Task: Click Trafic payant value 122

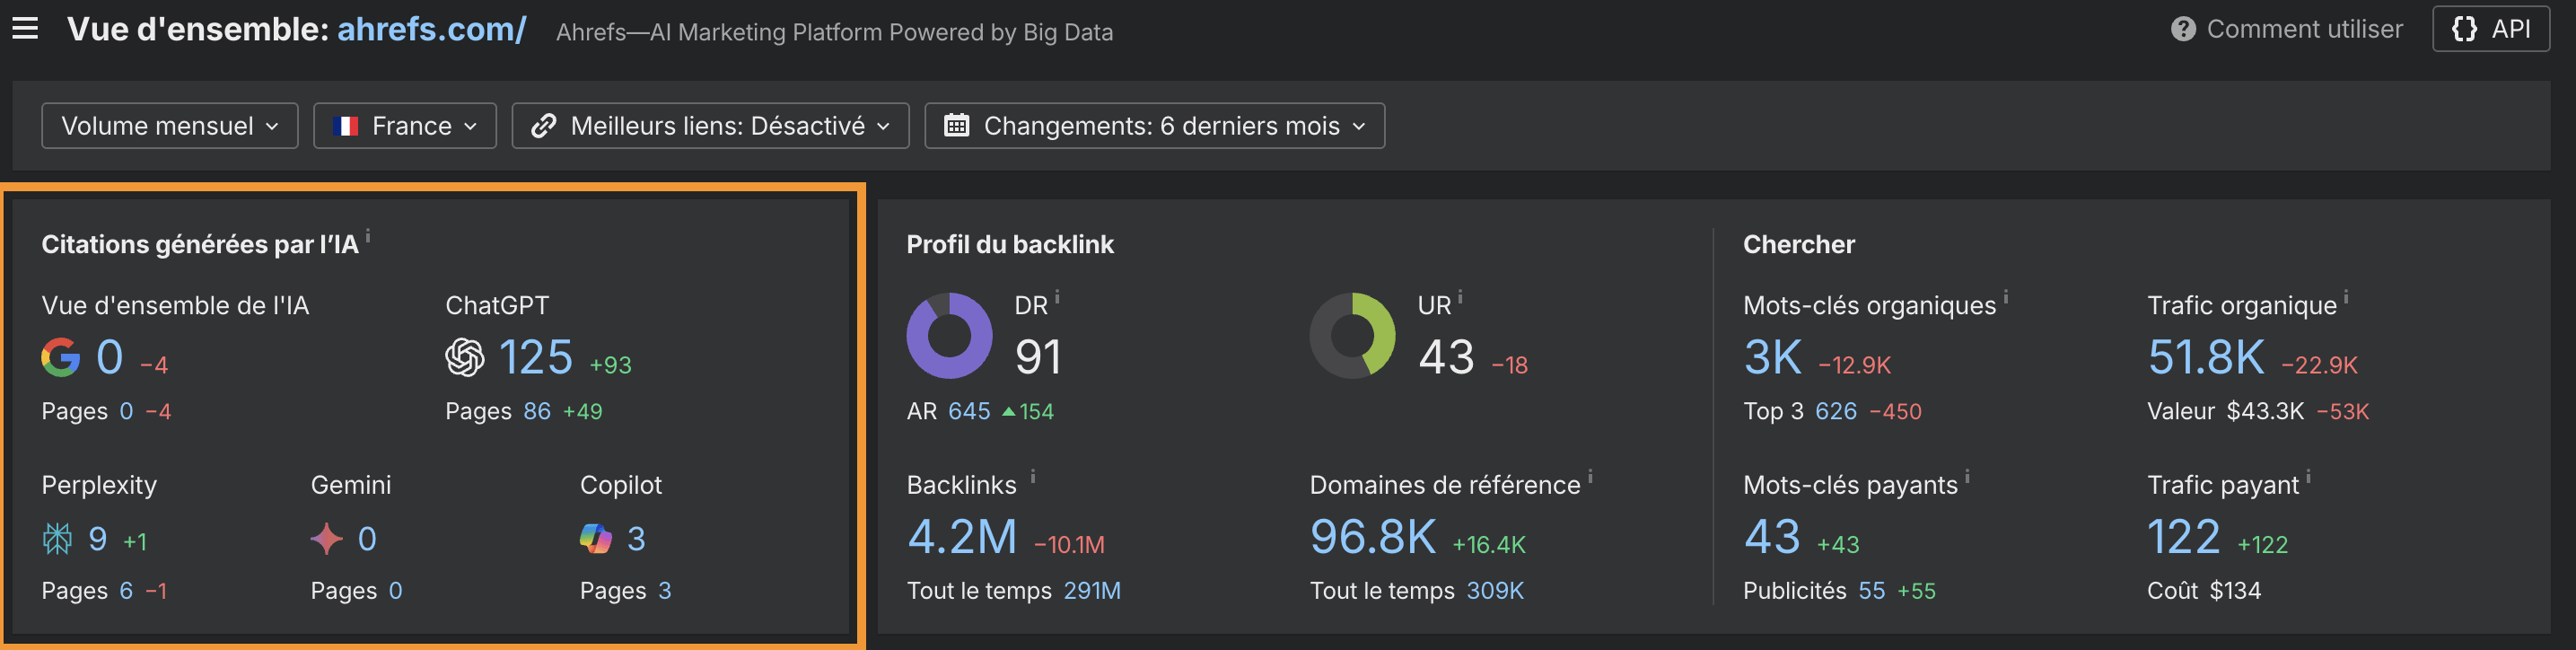Action: [x=2184, y=537]
